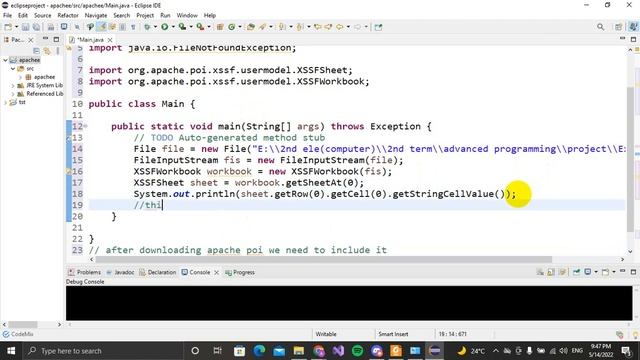
Task: Click the Back navigation arrow icon
Action: coord(339,27)
